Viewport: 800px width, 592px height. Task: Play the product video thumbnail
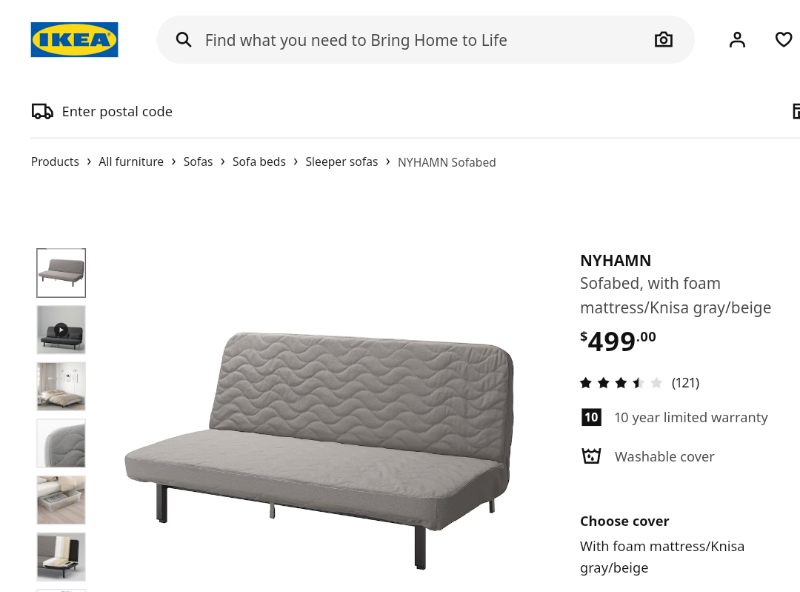pyautogui.click(x=61, y=330)
